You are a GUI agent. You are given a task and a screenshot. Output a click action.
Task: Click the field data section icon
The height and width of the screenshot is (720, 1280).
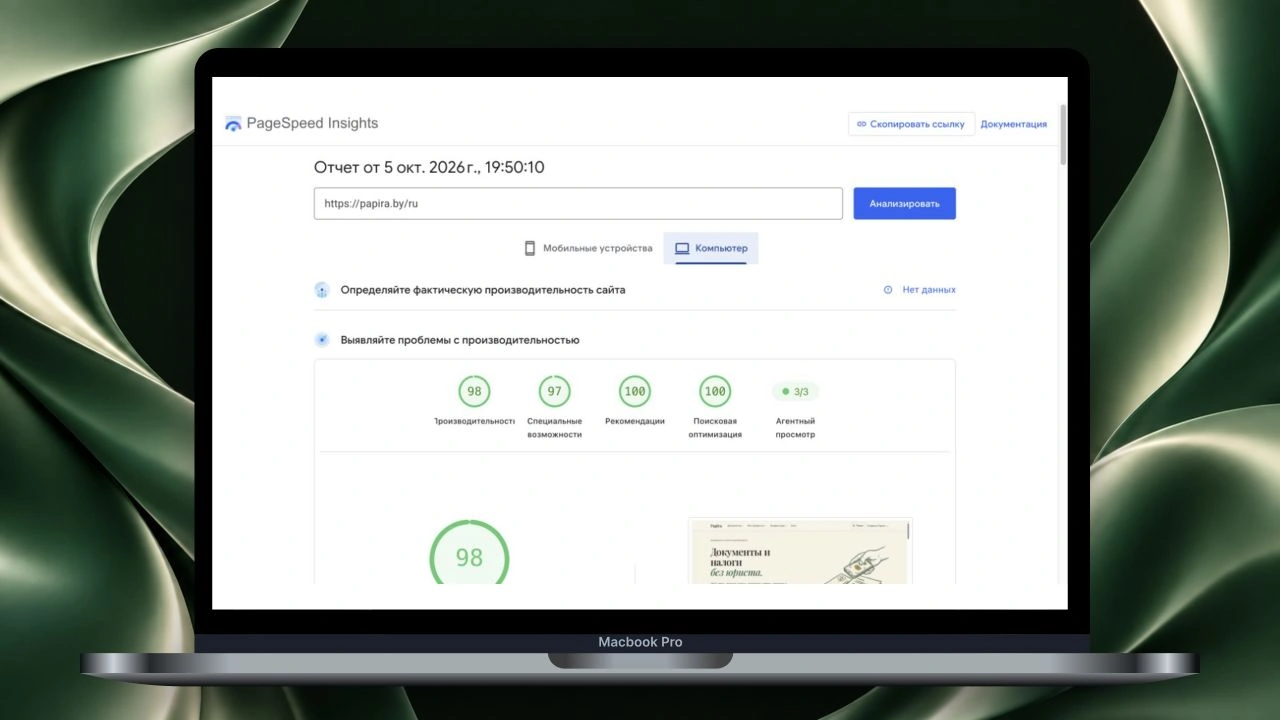[322, 290]
